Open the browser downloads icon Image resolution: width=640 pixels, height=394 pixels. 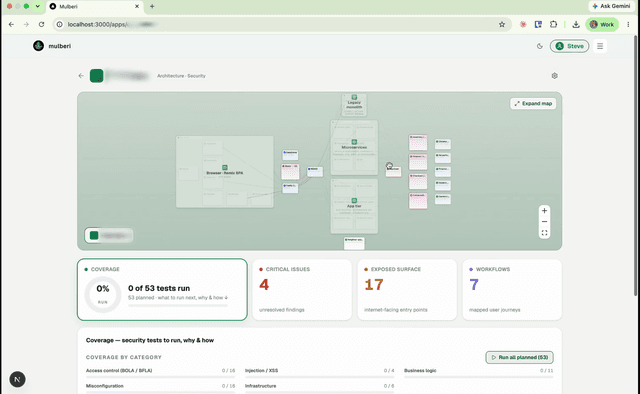[x=576, y=24]
